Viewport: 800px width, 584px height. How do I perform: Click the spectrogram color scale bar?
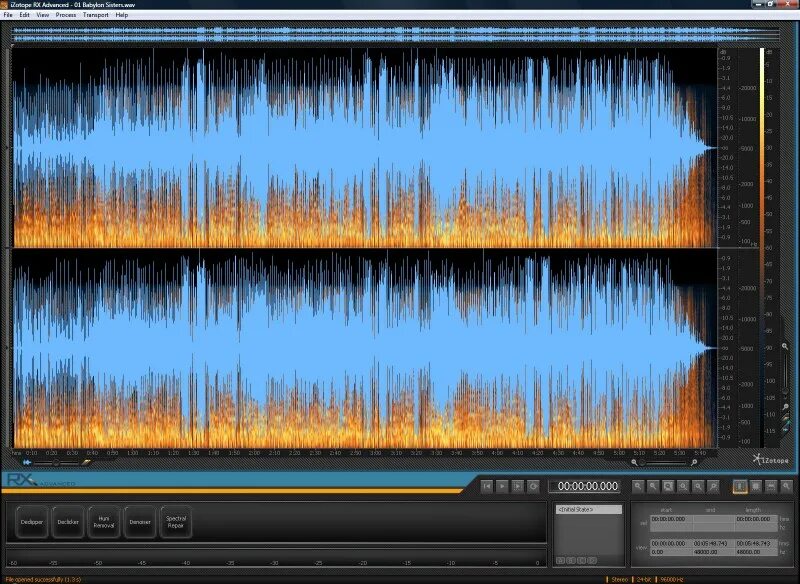[762, 247]
